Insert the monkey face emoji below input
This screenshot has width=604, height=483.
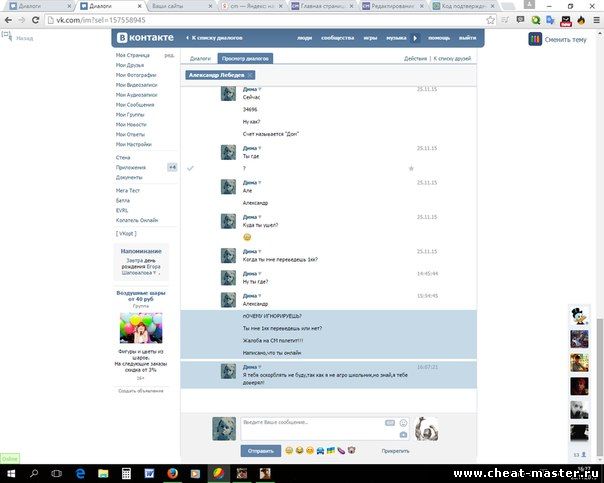point(351,450)
